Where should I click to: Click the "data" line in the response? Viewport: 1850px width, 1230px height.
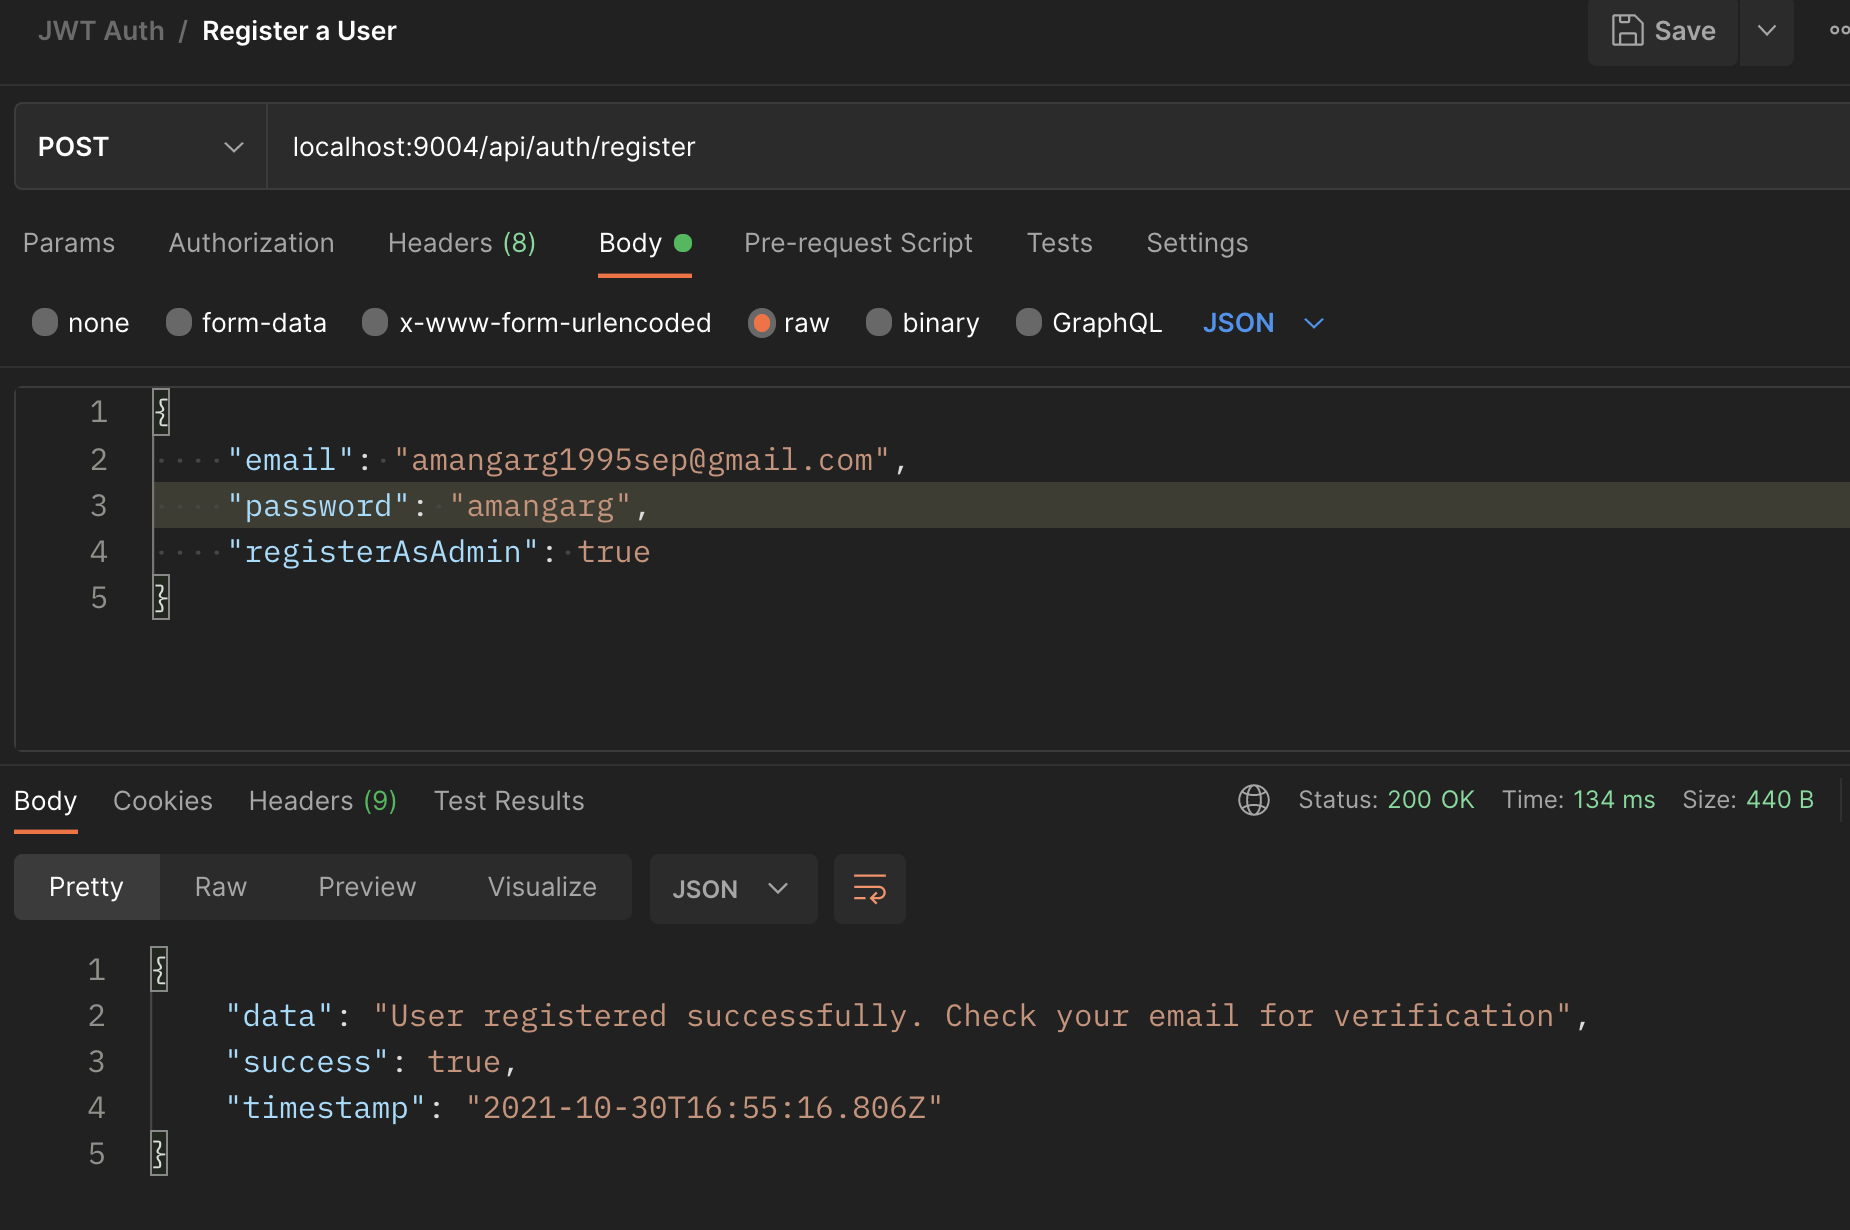coord(906,1016)
